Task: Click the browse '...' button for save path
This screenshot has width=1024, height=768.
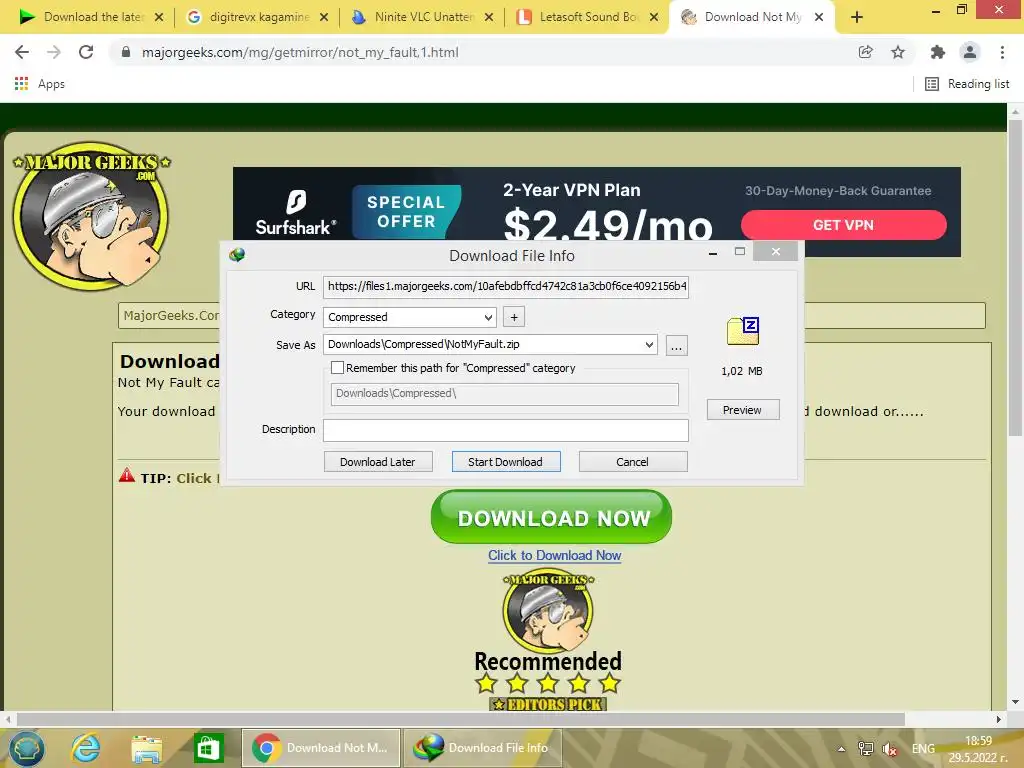Action: click(x=677, y=345)
